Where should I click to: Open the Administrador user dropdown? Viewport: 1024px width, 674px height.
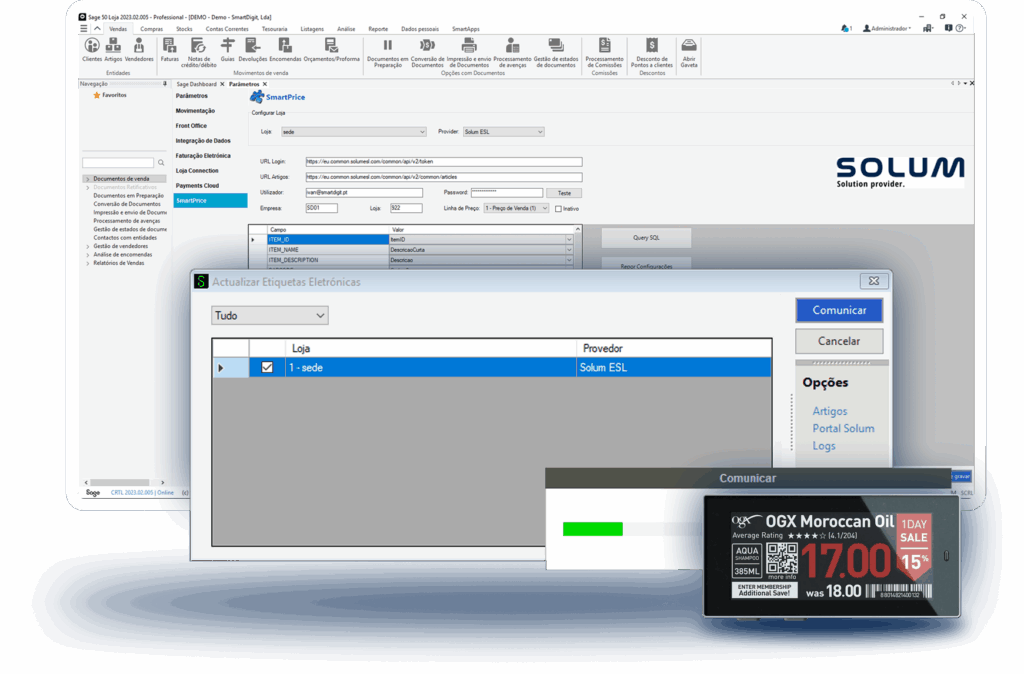pos(887,29)
